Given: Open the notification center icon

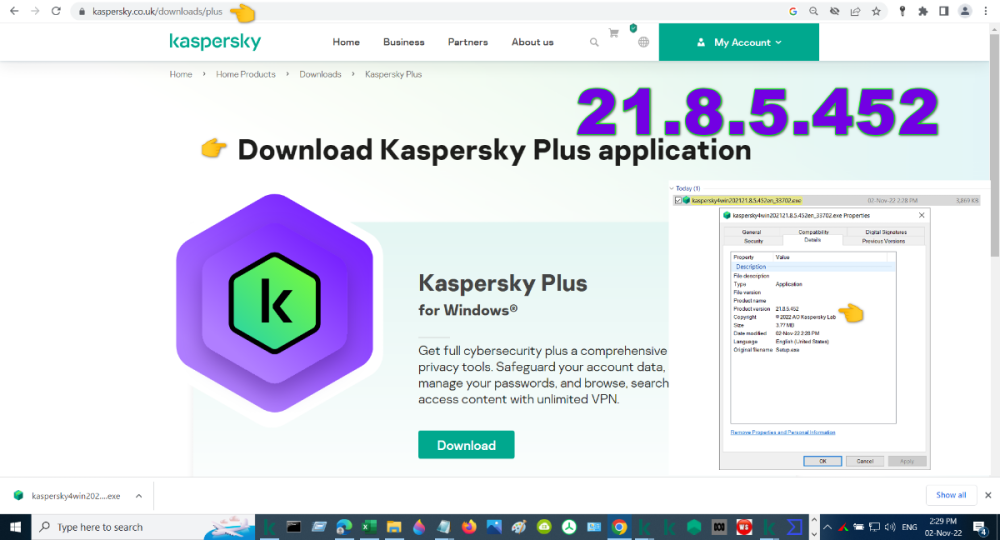Looking at the screenshot, I should pos(980,527).
